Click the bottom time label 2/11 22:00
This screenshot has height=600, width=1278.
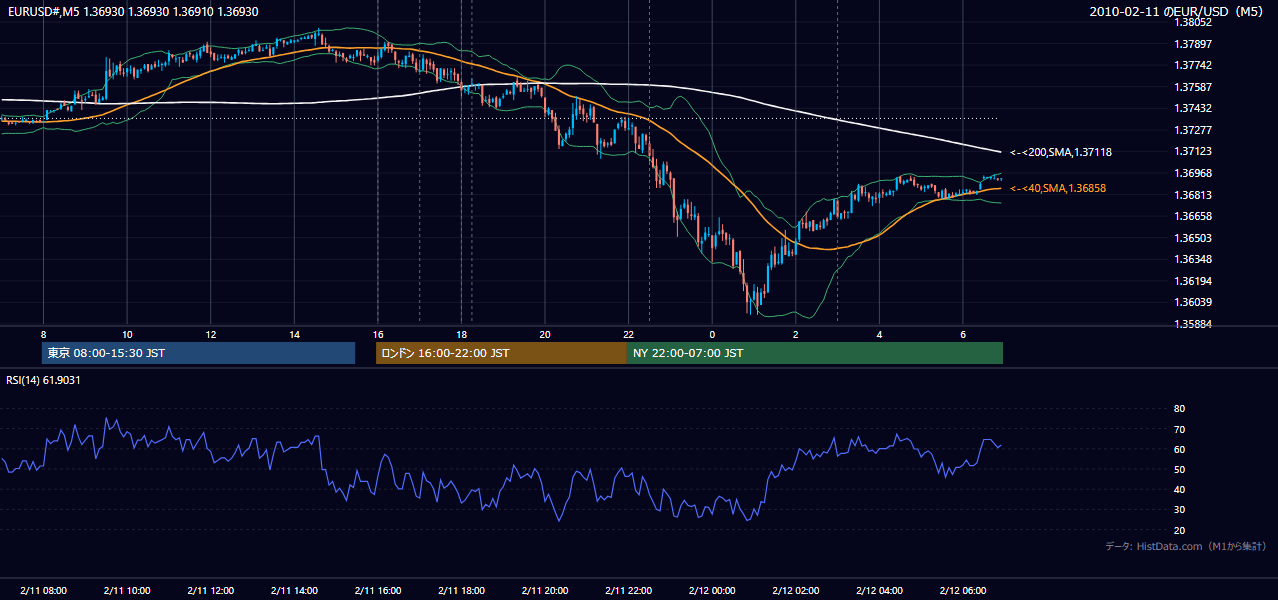(x=628, y=590)
